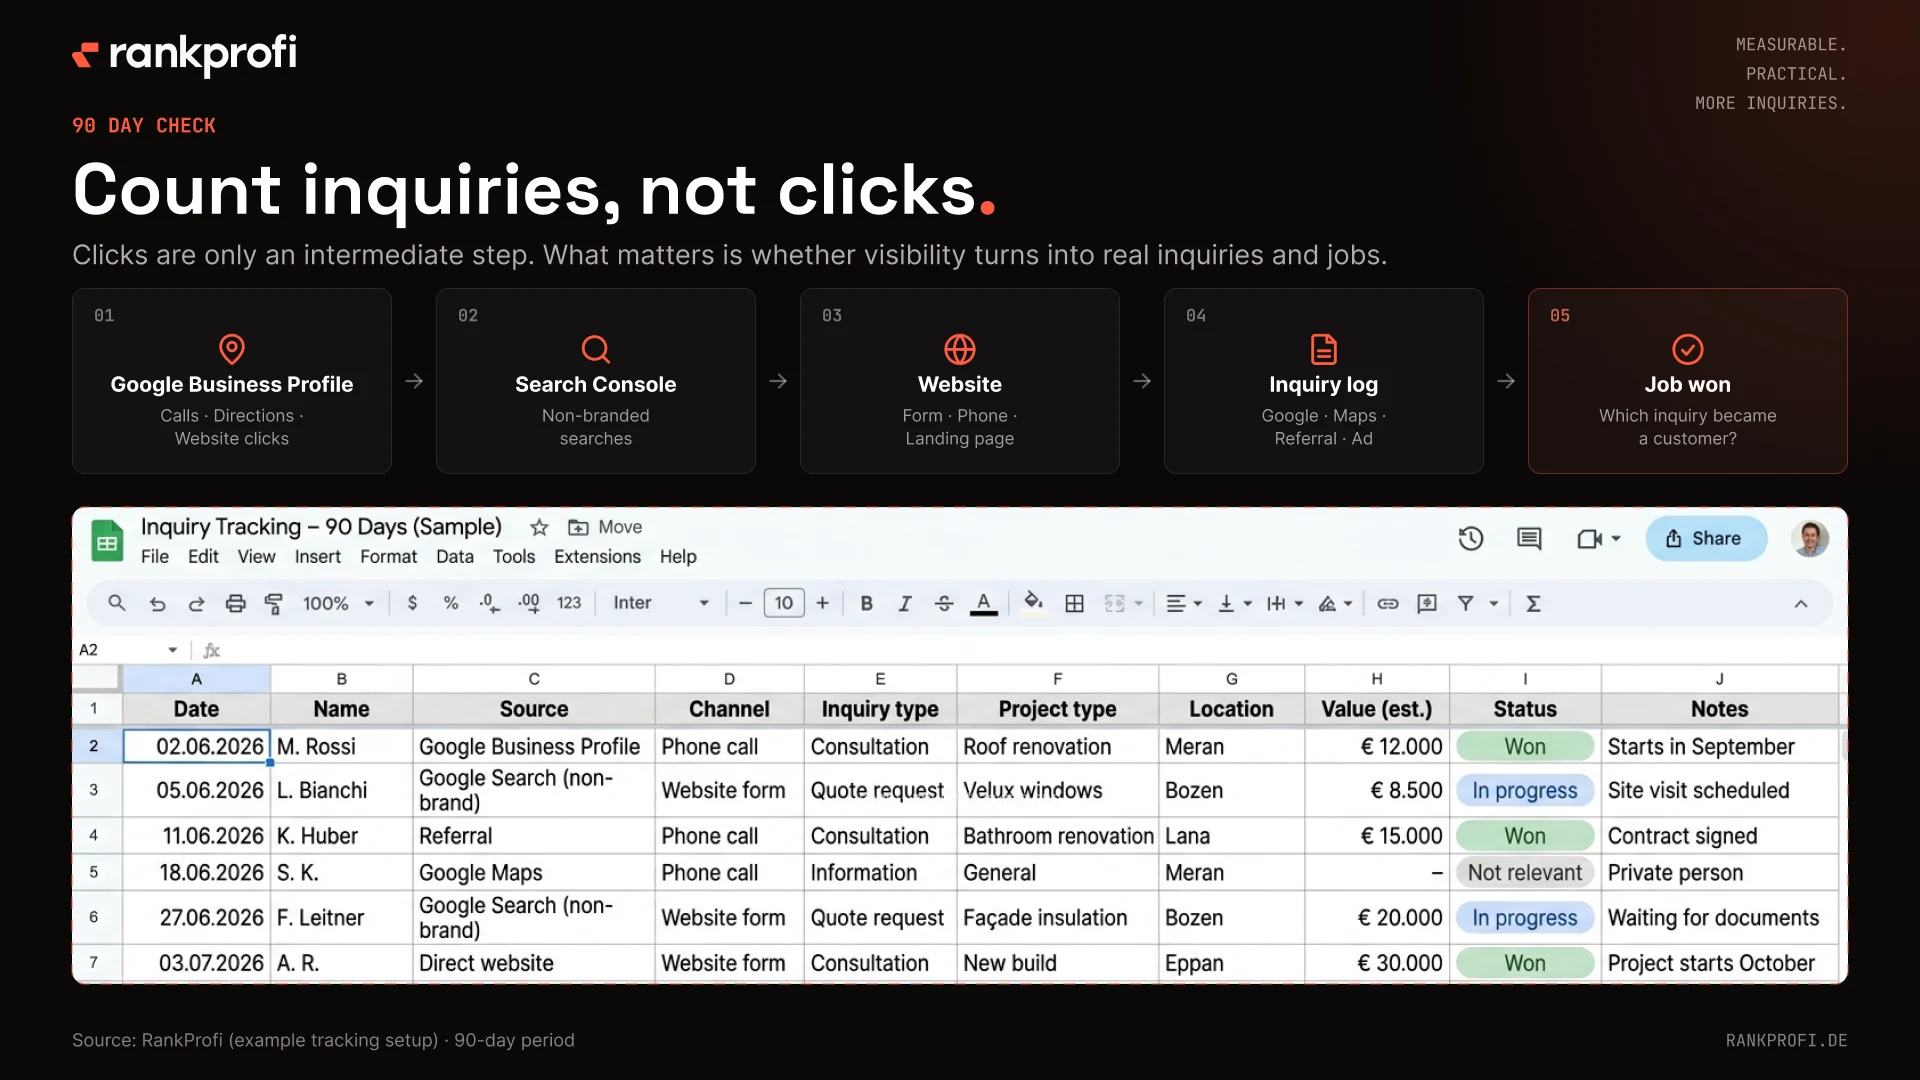Insert a link

point(1387,603)
